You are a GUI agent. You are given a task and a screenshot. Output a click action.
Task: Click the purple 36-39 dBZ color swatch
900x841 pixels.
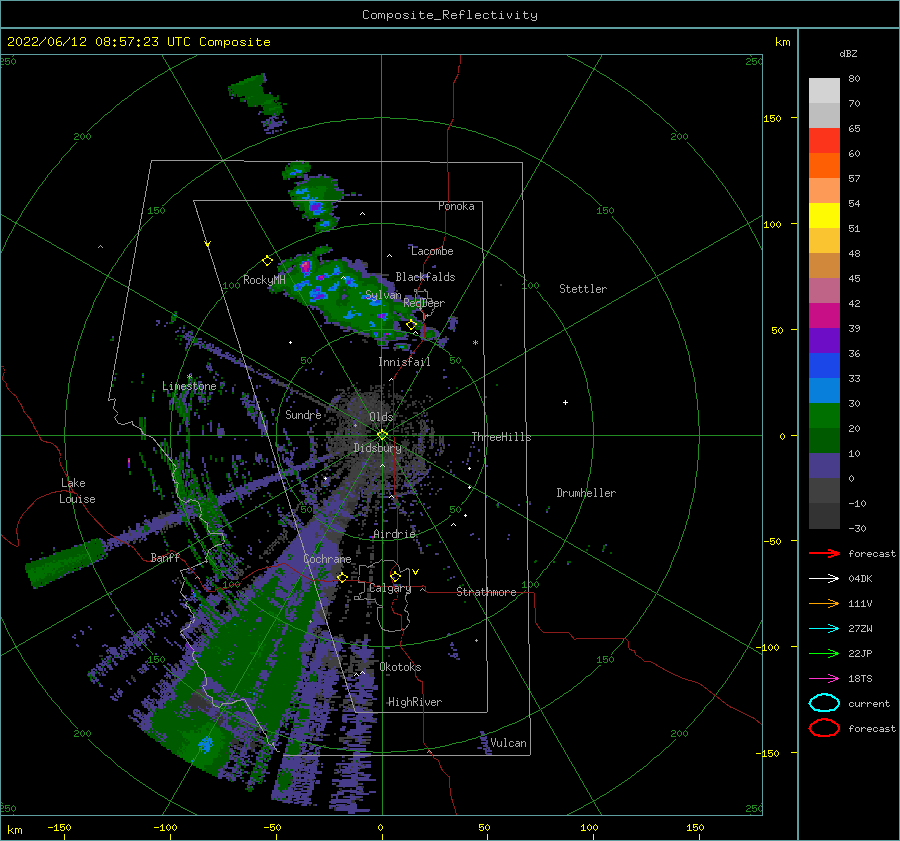coord(824,340)
